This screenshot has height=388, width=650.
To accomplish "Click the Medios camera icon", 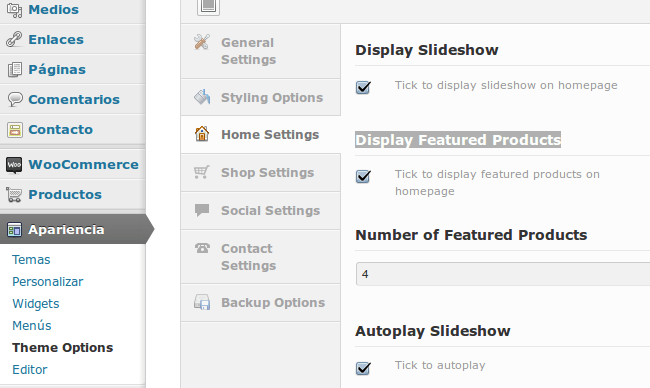I will tap(15, 10).
